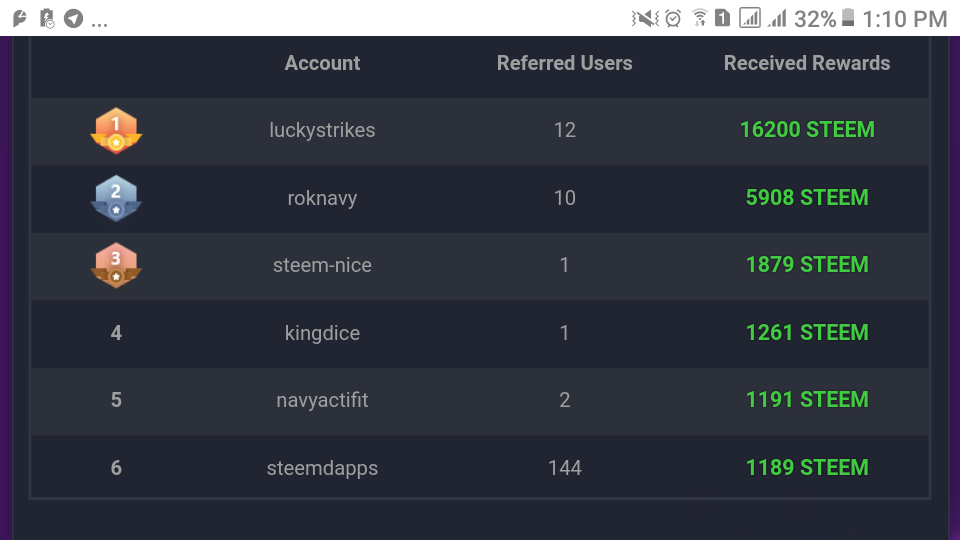Click the 16200 STEEM reward value
The width and height of the screenshot is (960, 540).
[807, 130]
